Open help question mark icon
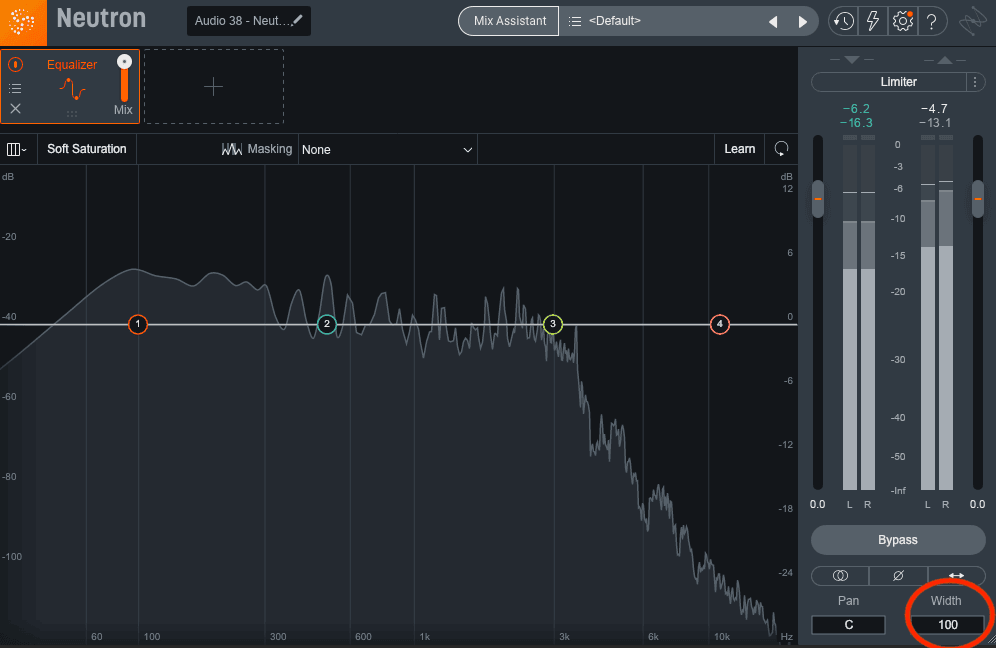This screenshot has height=648, width=996. pyautogui.click(x=932, y=22)
